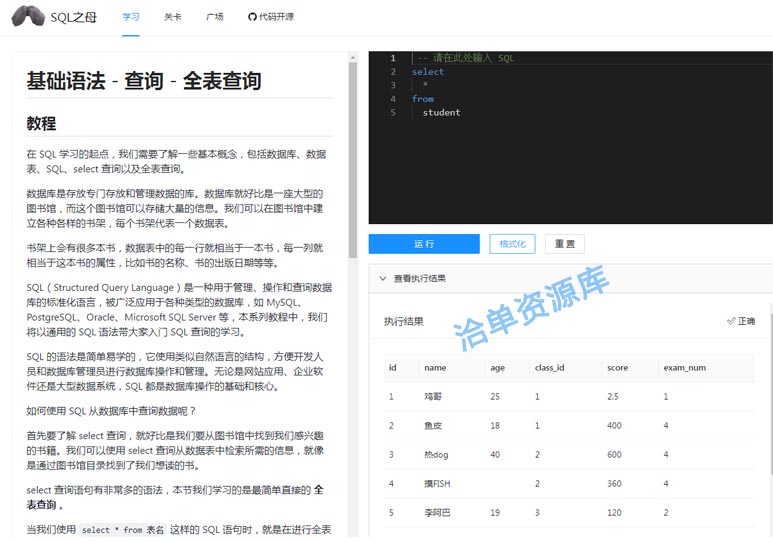
Task: Click the 'age' column header
Action: pos(497,367)
